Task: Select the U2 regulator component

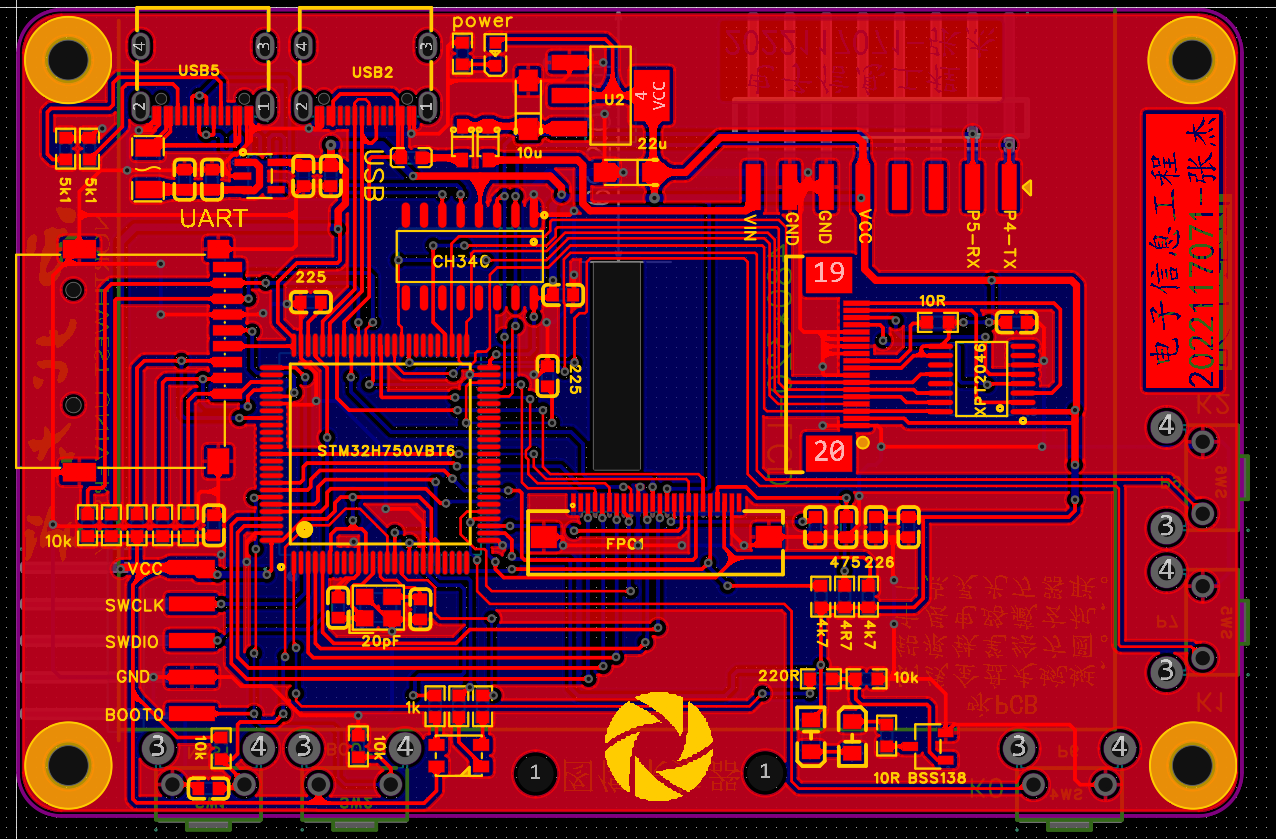Action: (611, 96)
